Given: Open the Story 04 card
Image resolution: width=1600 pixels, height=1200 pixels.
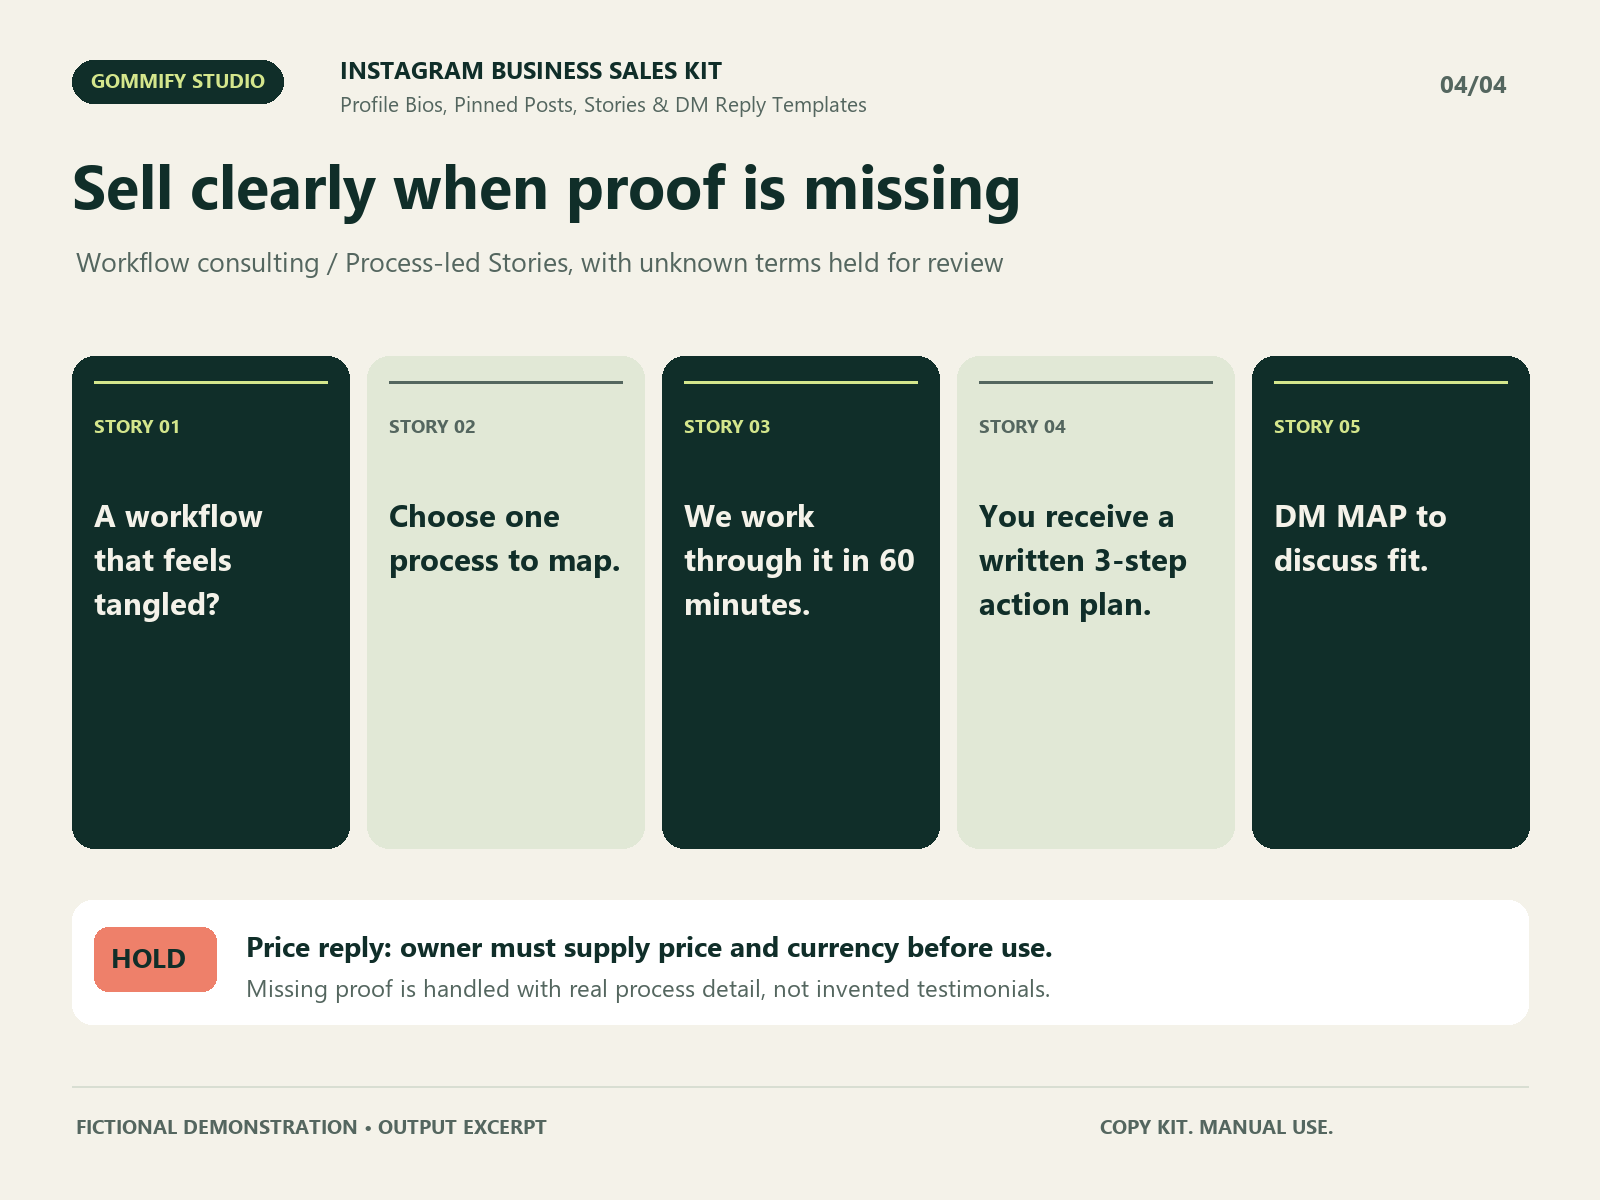Looking at the screenshot, I should pyautogui.click(x=1096, y=602).
